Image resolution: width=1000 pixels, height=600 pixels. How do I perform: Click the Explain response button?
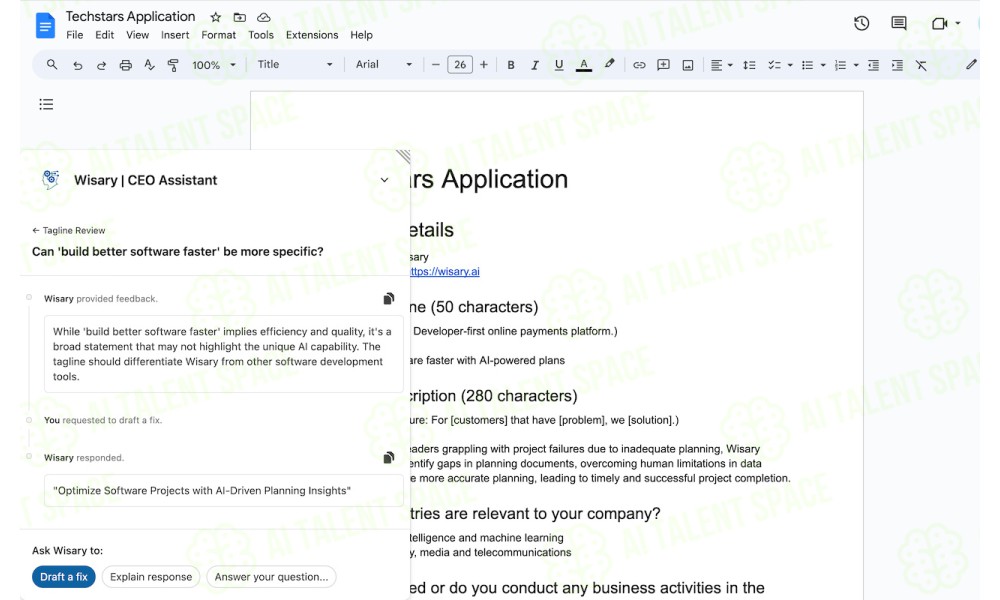[151, 577]
